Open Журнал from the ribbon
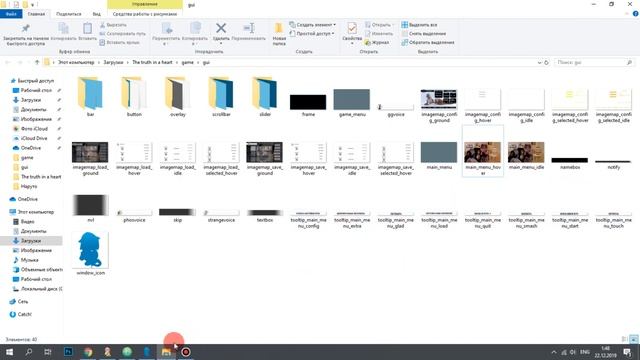This screenshot has height=360, width=640. click(x=376, y=42)
